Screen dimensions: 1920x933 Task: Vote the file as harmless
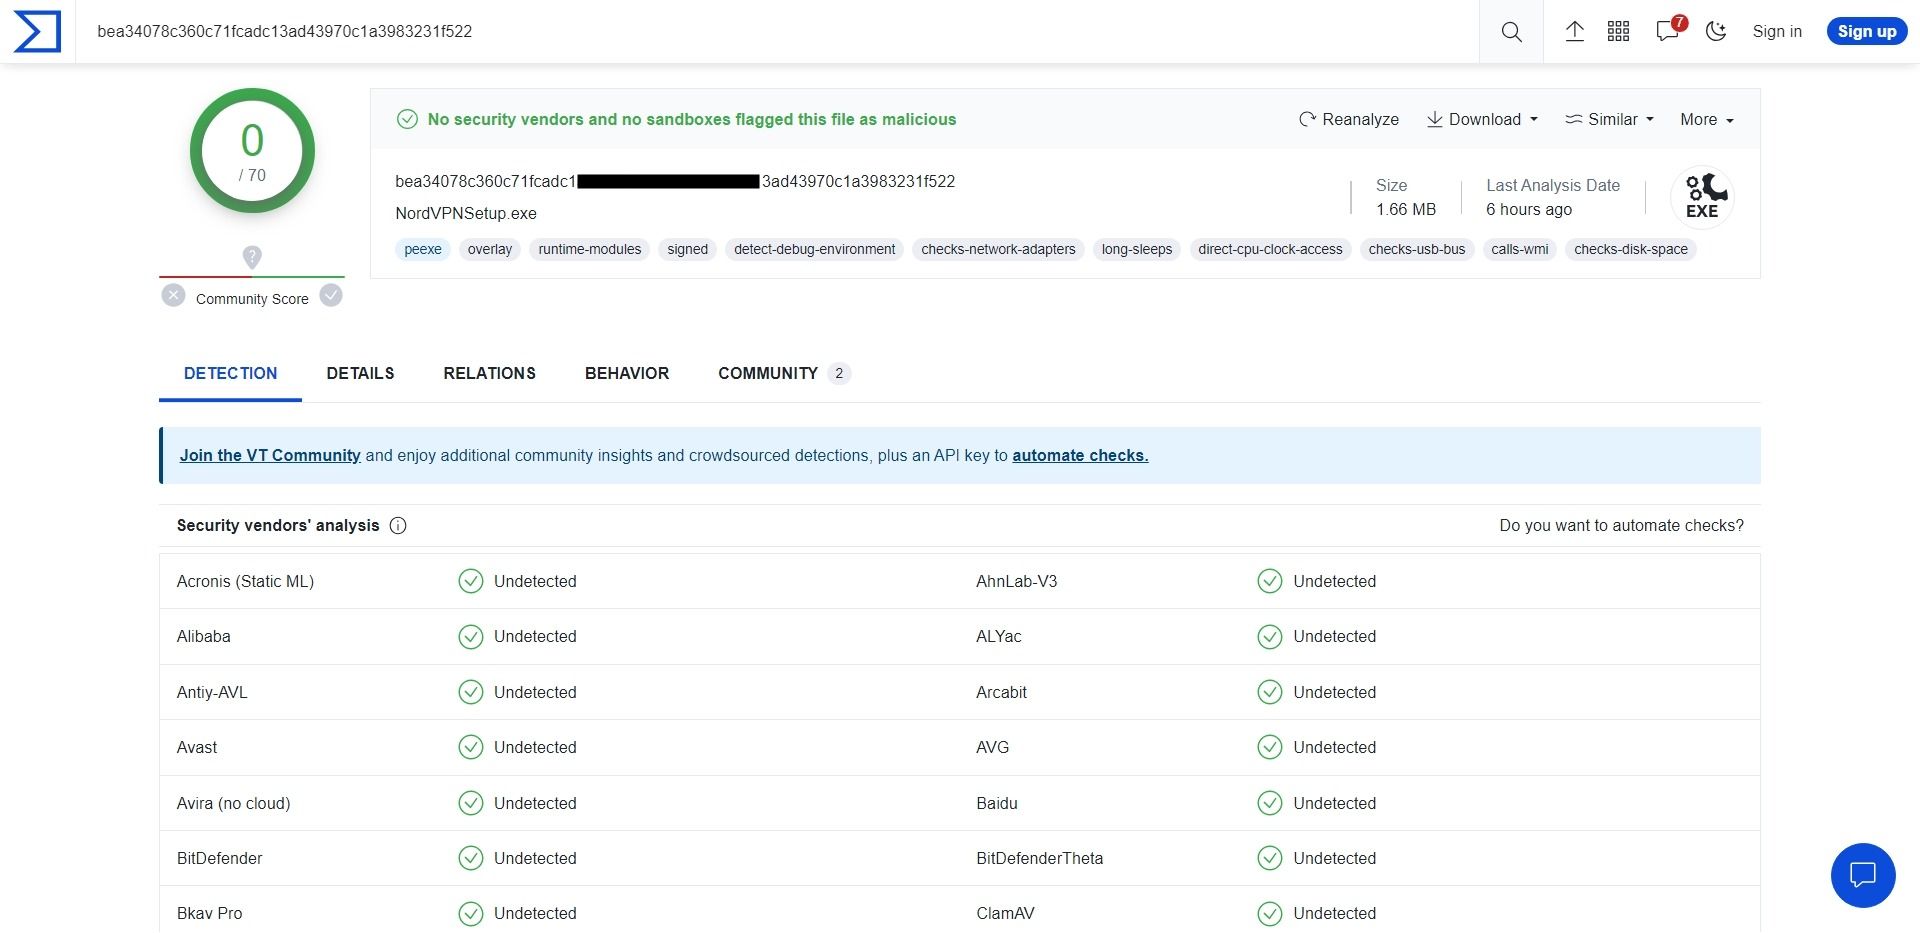331,294
